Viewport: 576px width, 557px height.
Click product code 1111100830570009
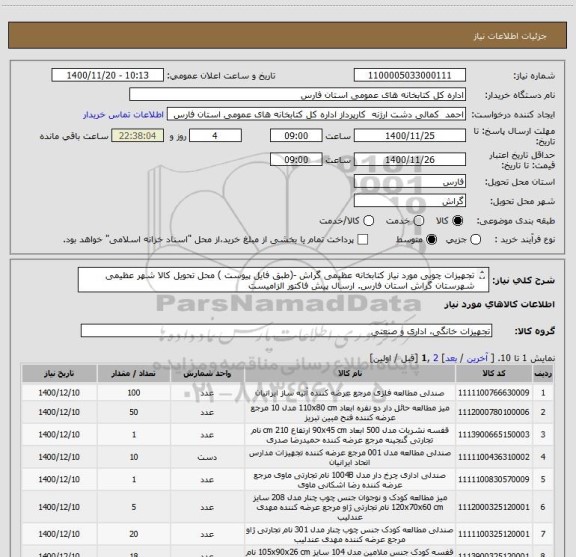[494, 479]
